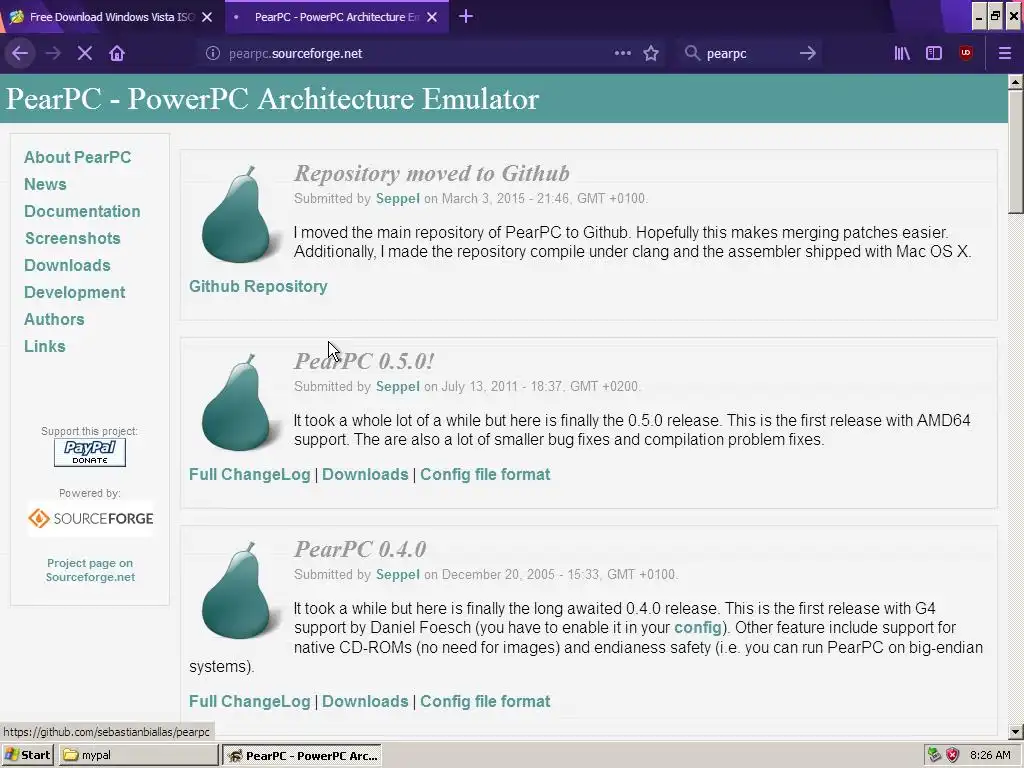
Task: Submit the pearpc search with arrow
Action: (x=808, y=54)
